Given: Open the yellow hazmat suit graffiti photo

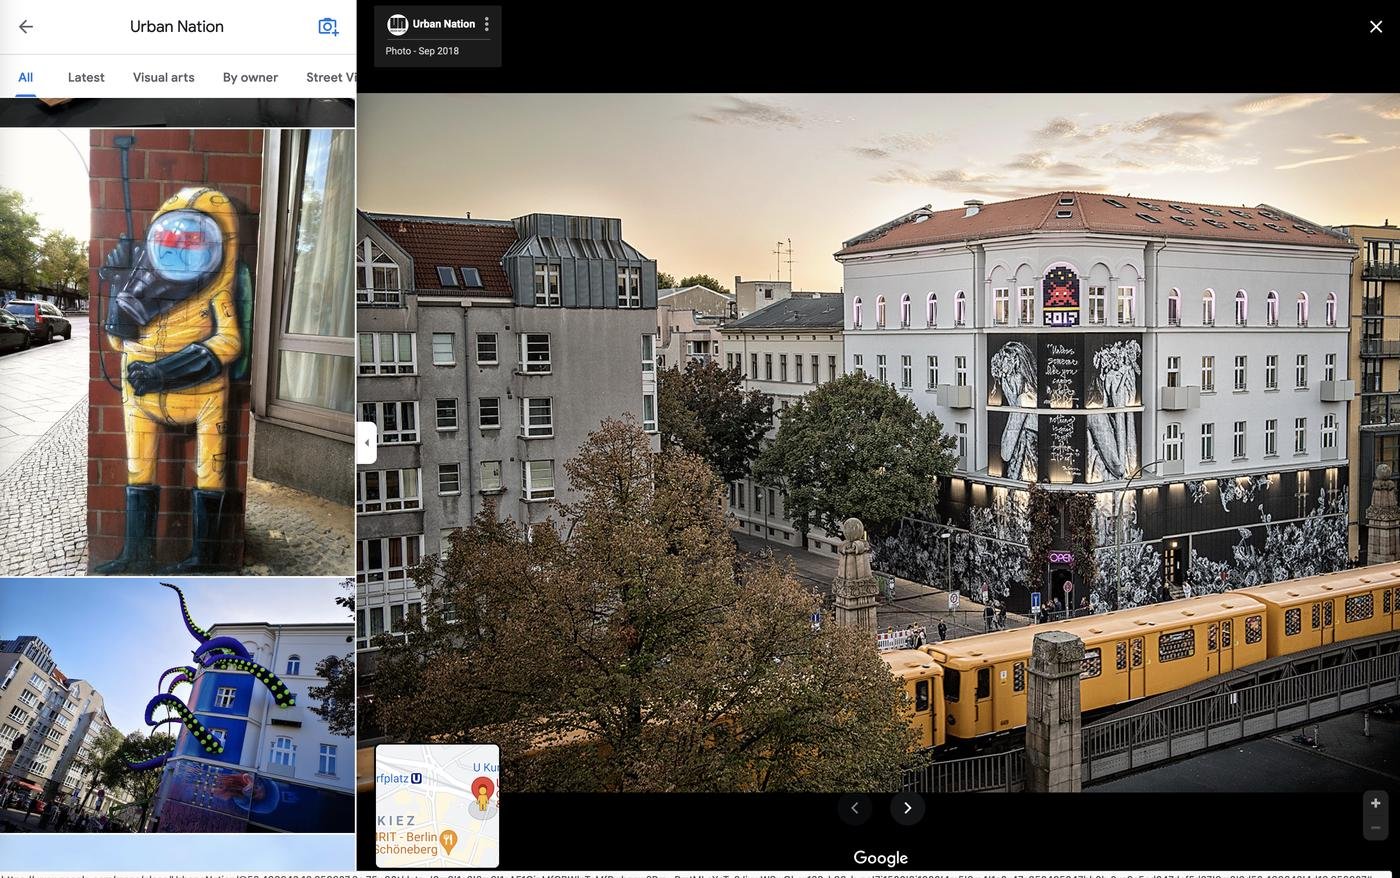Looking at the screenshot, I should [177, 352].
